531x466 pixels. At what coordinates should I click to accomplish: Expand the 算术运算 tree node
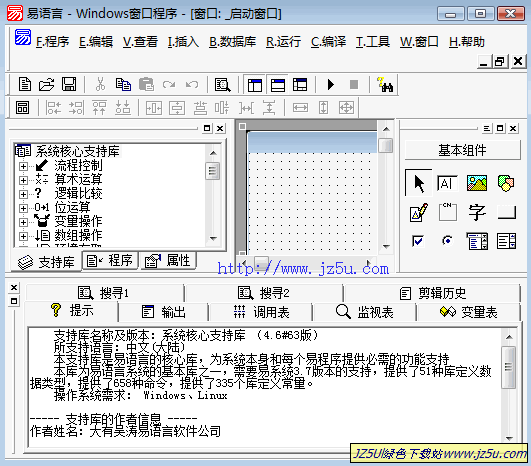coord(23,180)
